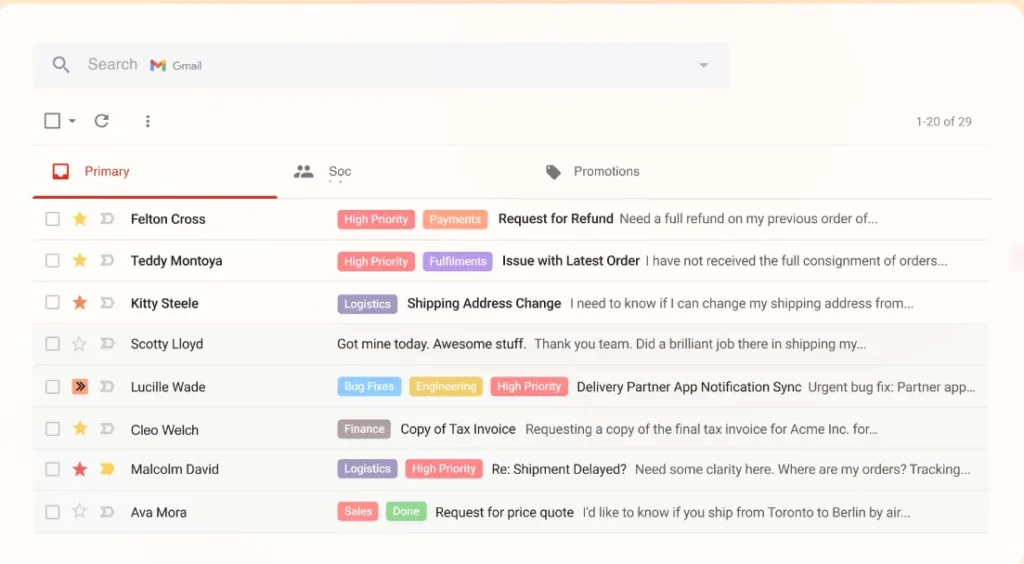
Task: Unstar the Felton Cross email
Action: (80, 219)
